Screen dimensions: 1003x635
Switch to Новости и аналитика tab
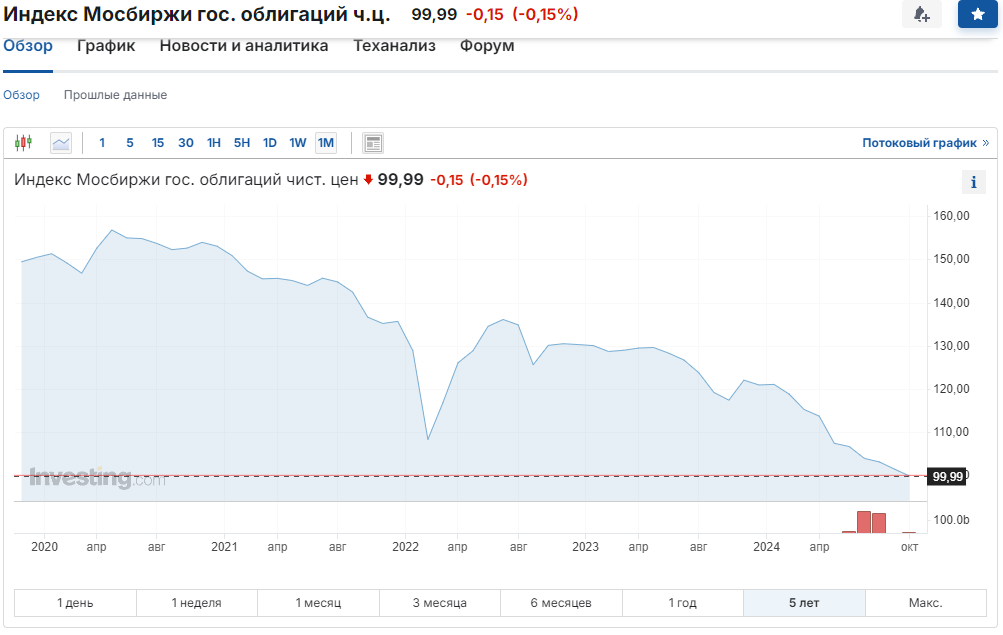(244, 46)
